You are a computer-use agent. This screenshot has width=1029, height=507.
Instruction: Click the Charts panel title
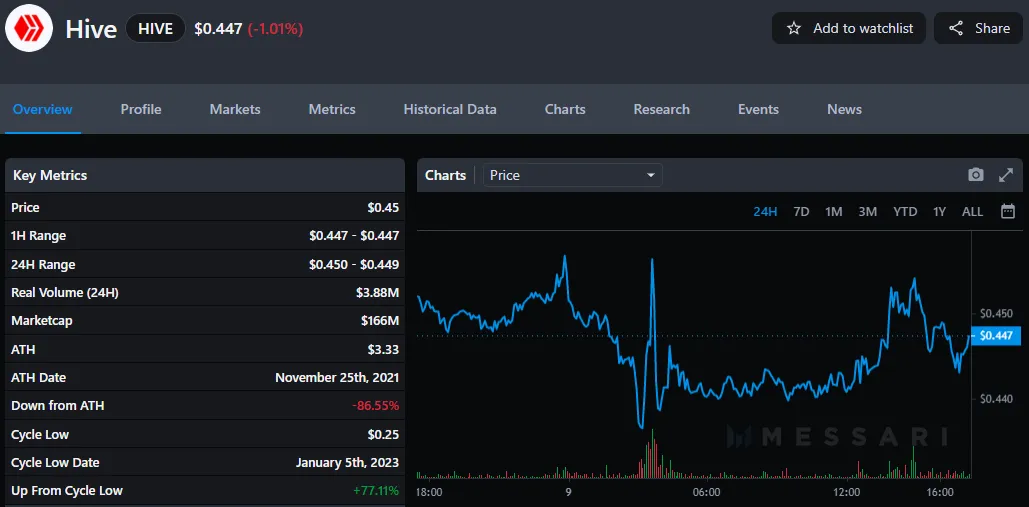click(446, 175)
